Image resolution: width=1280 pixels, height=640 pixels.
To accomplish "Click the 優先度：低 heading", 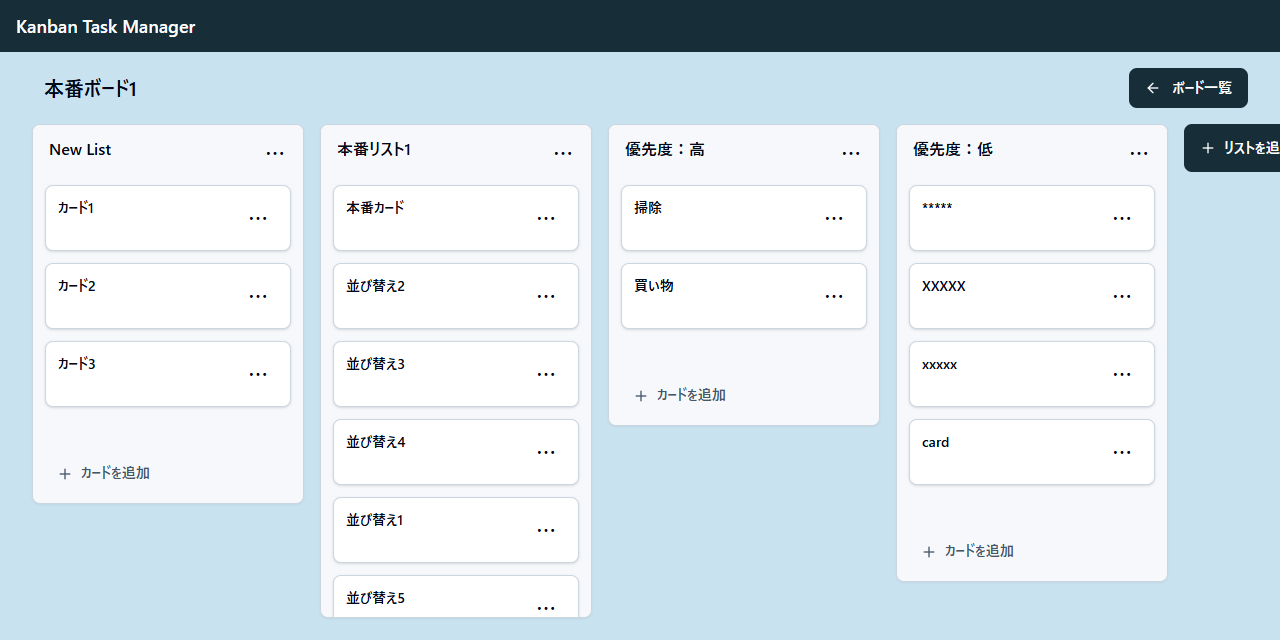I will pos(953,150).
